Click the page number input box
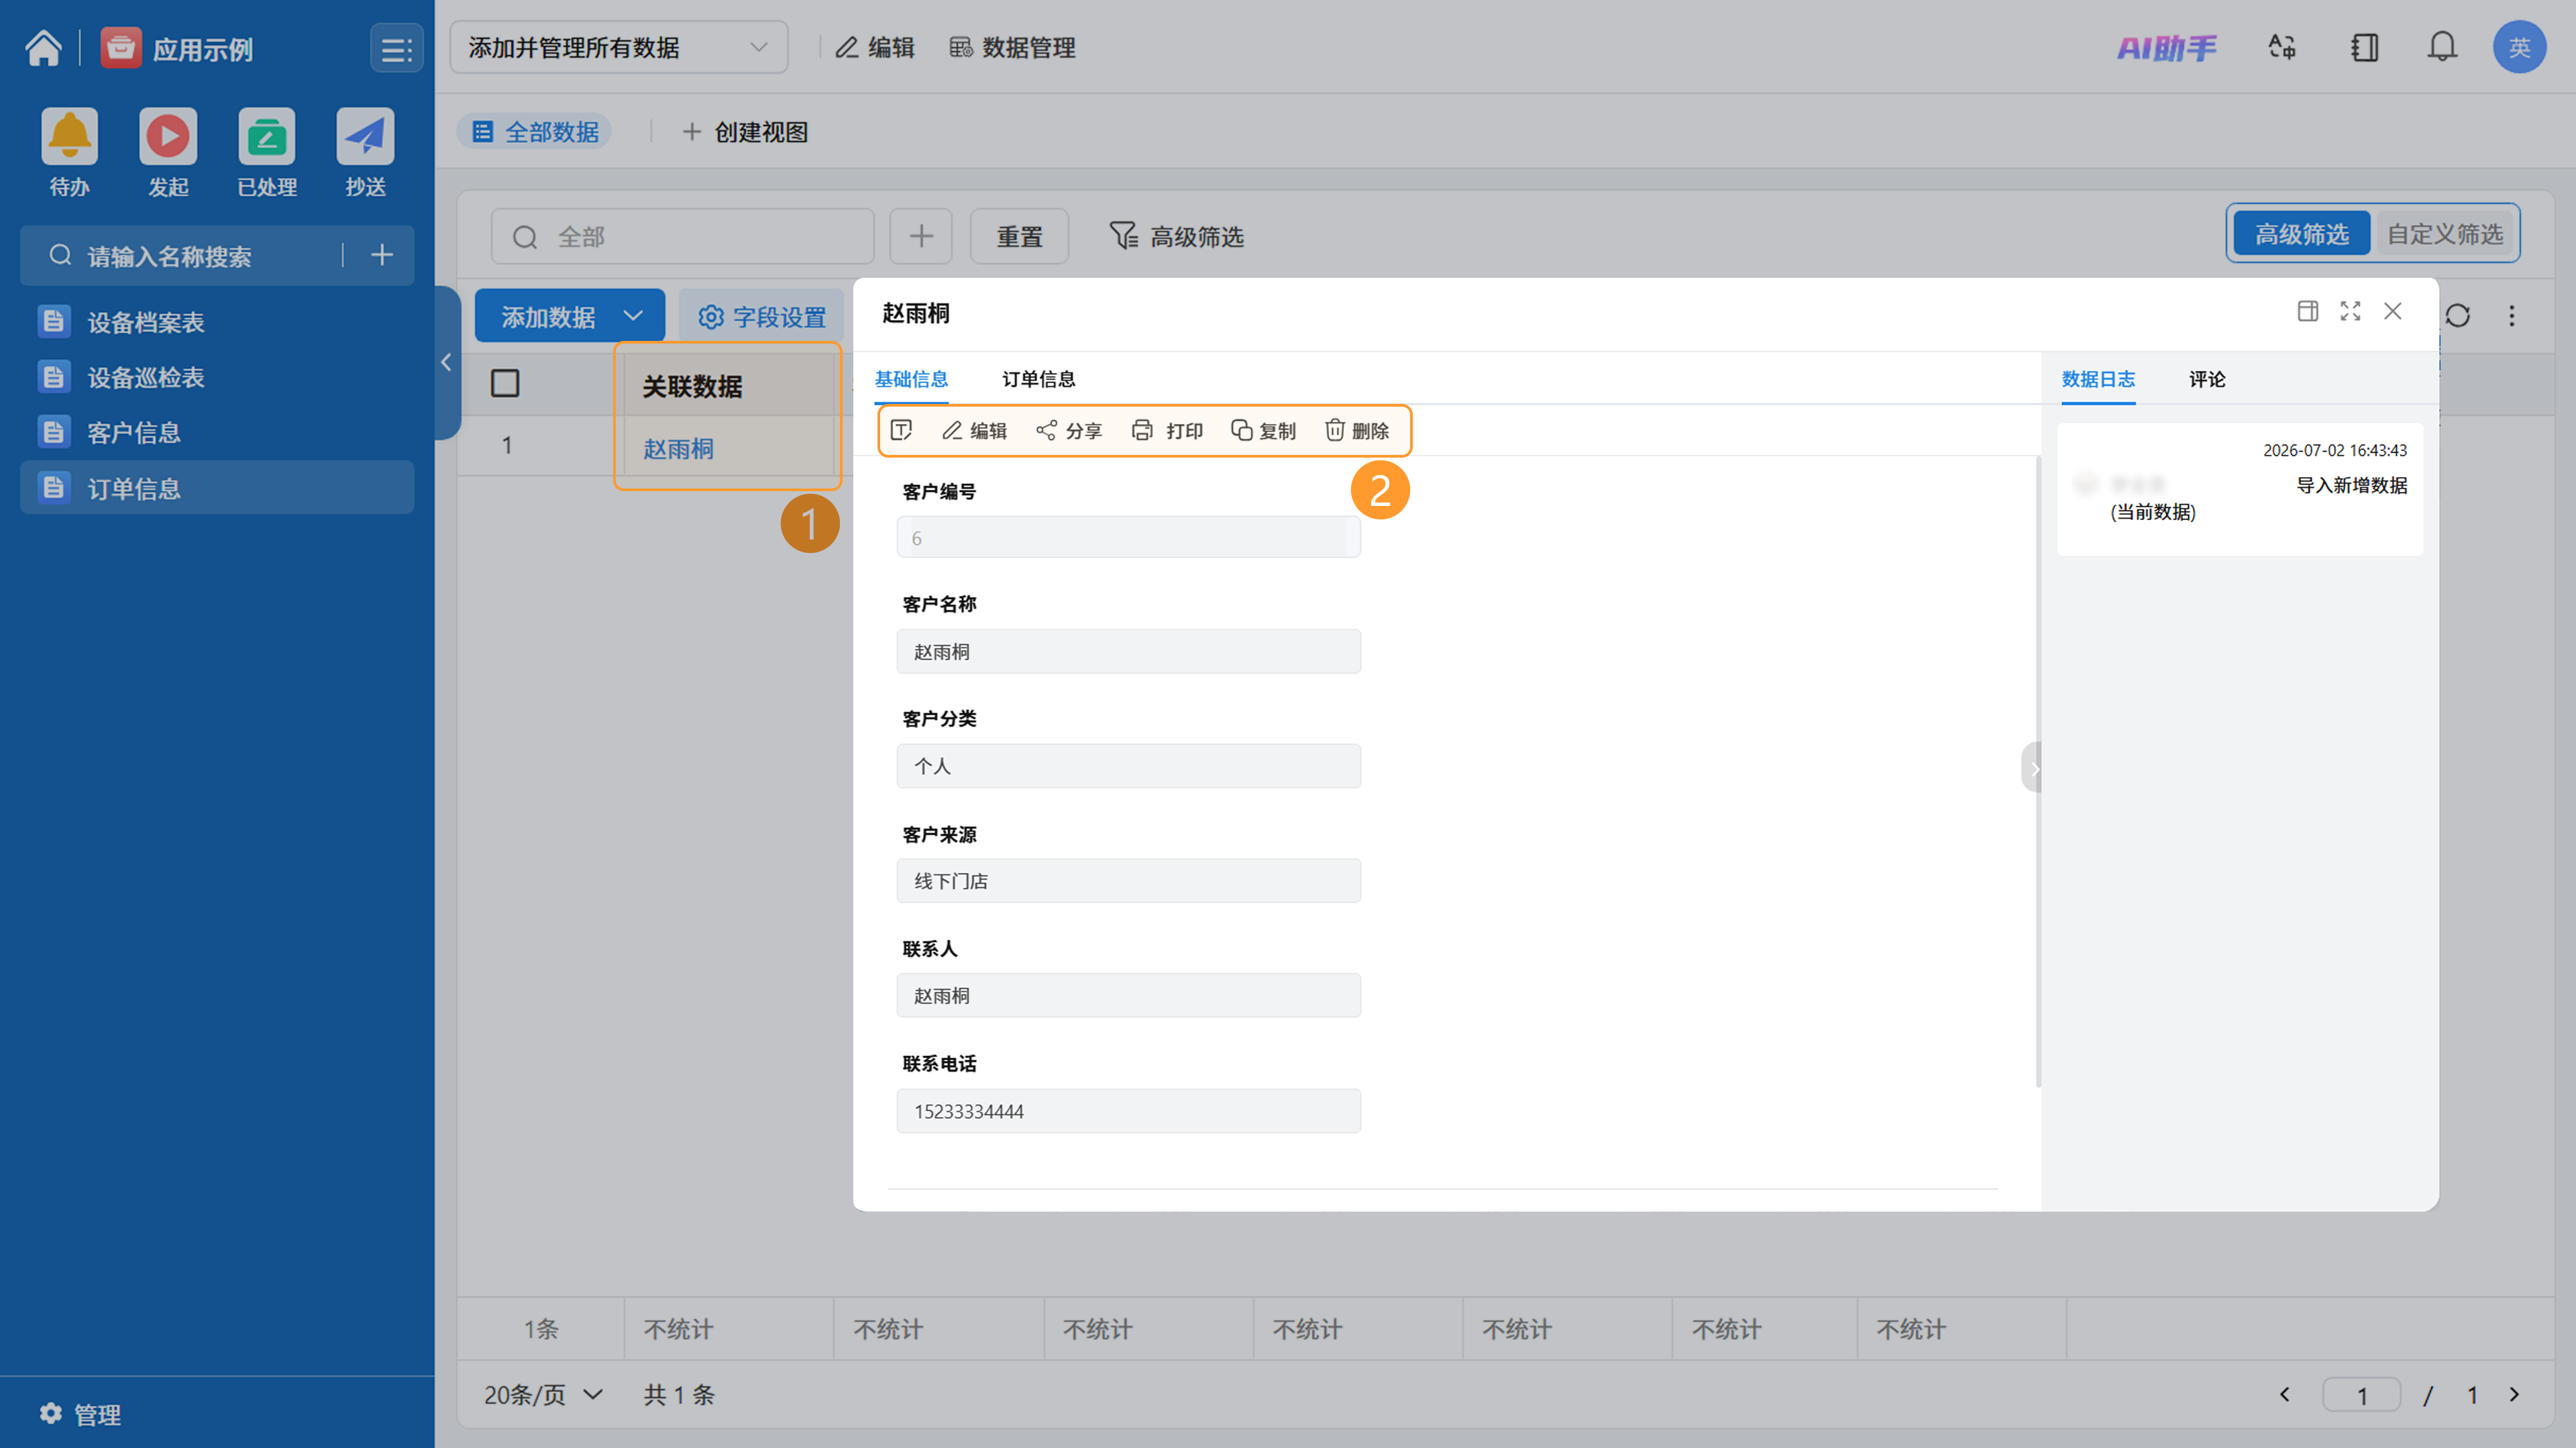2576x1448 pixels. point(2361,1394)
